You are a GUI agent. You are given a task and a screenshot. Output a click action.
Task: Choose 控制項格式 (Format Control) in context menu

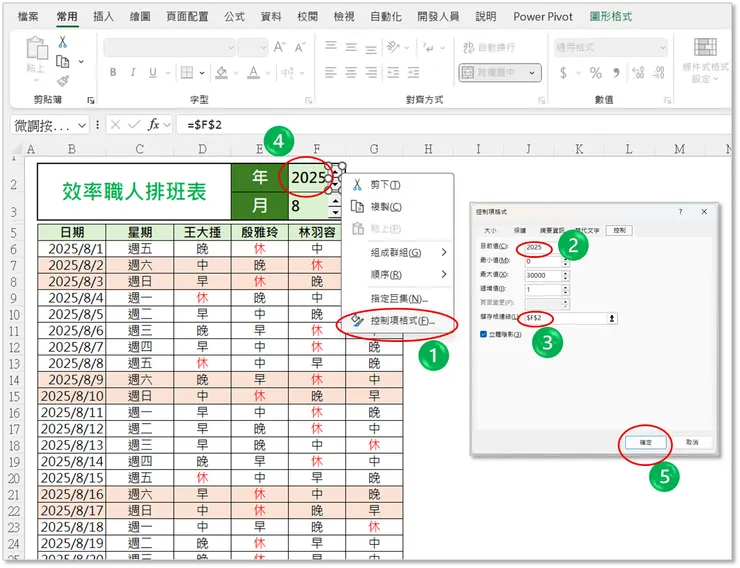[397, 321]
